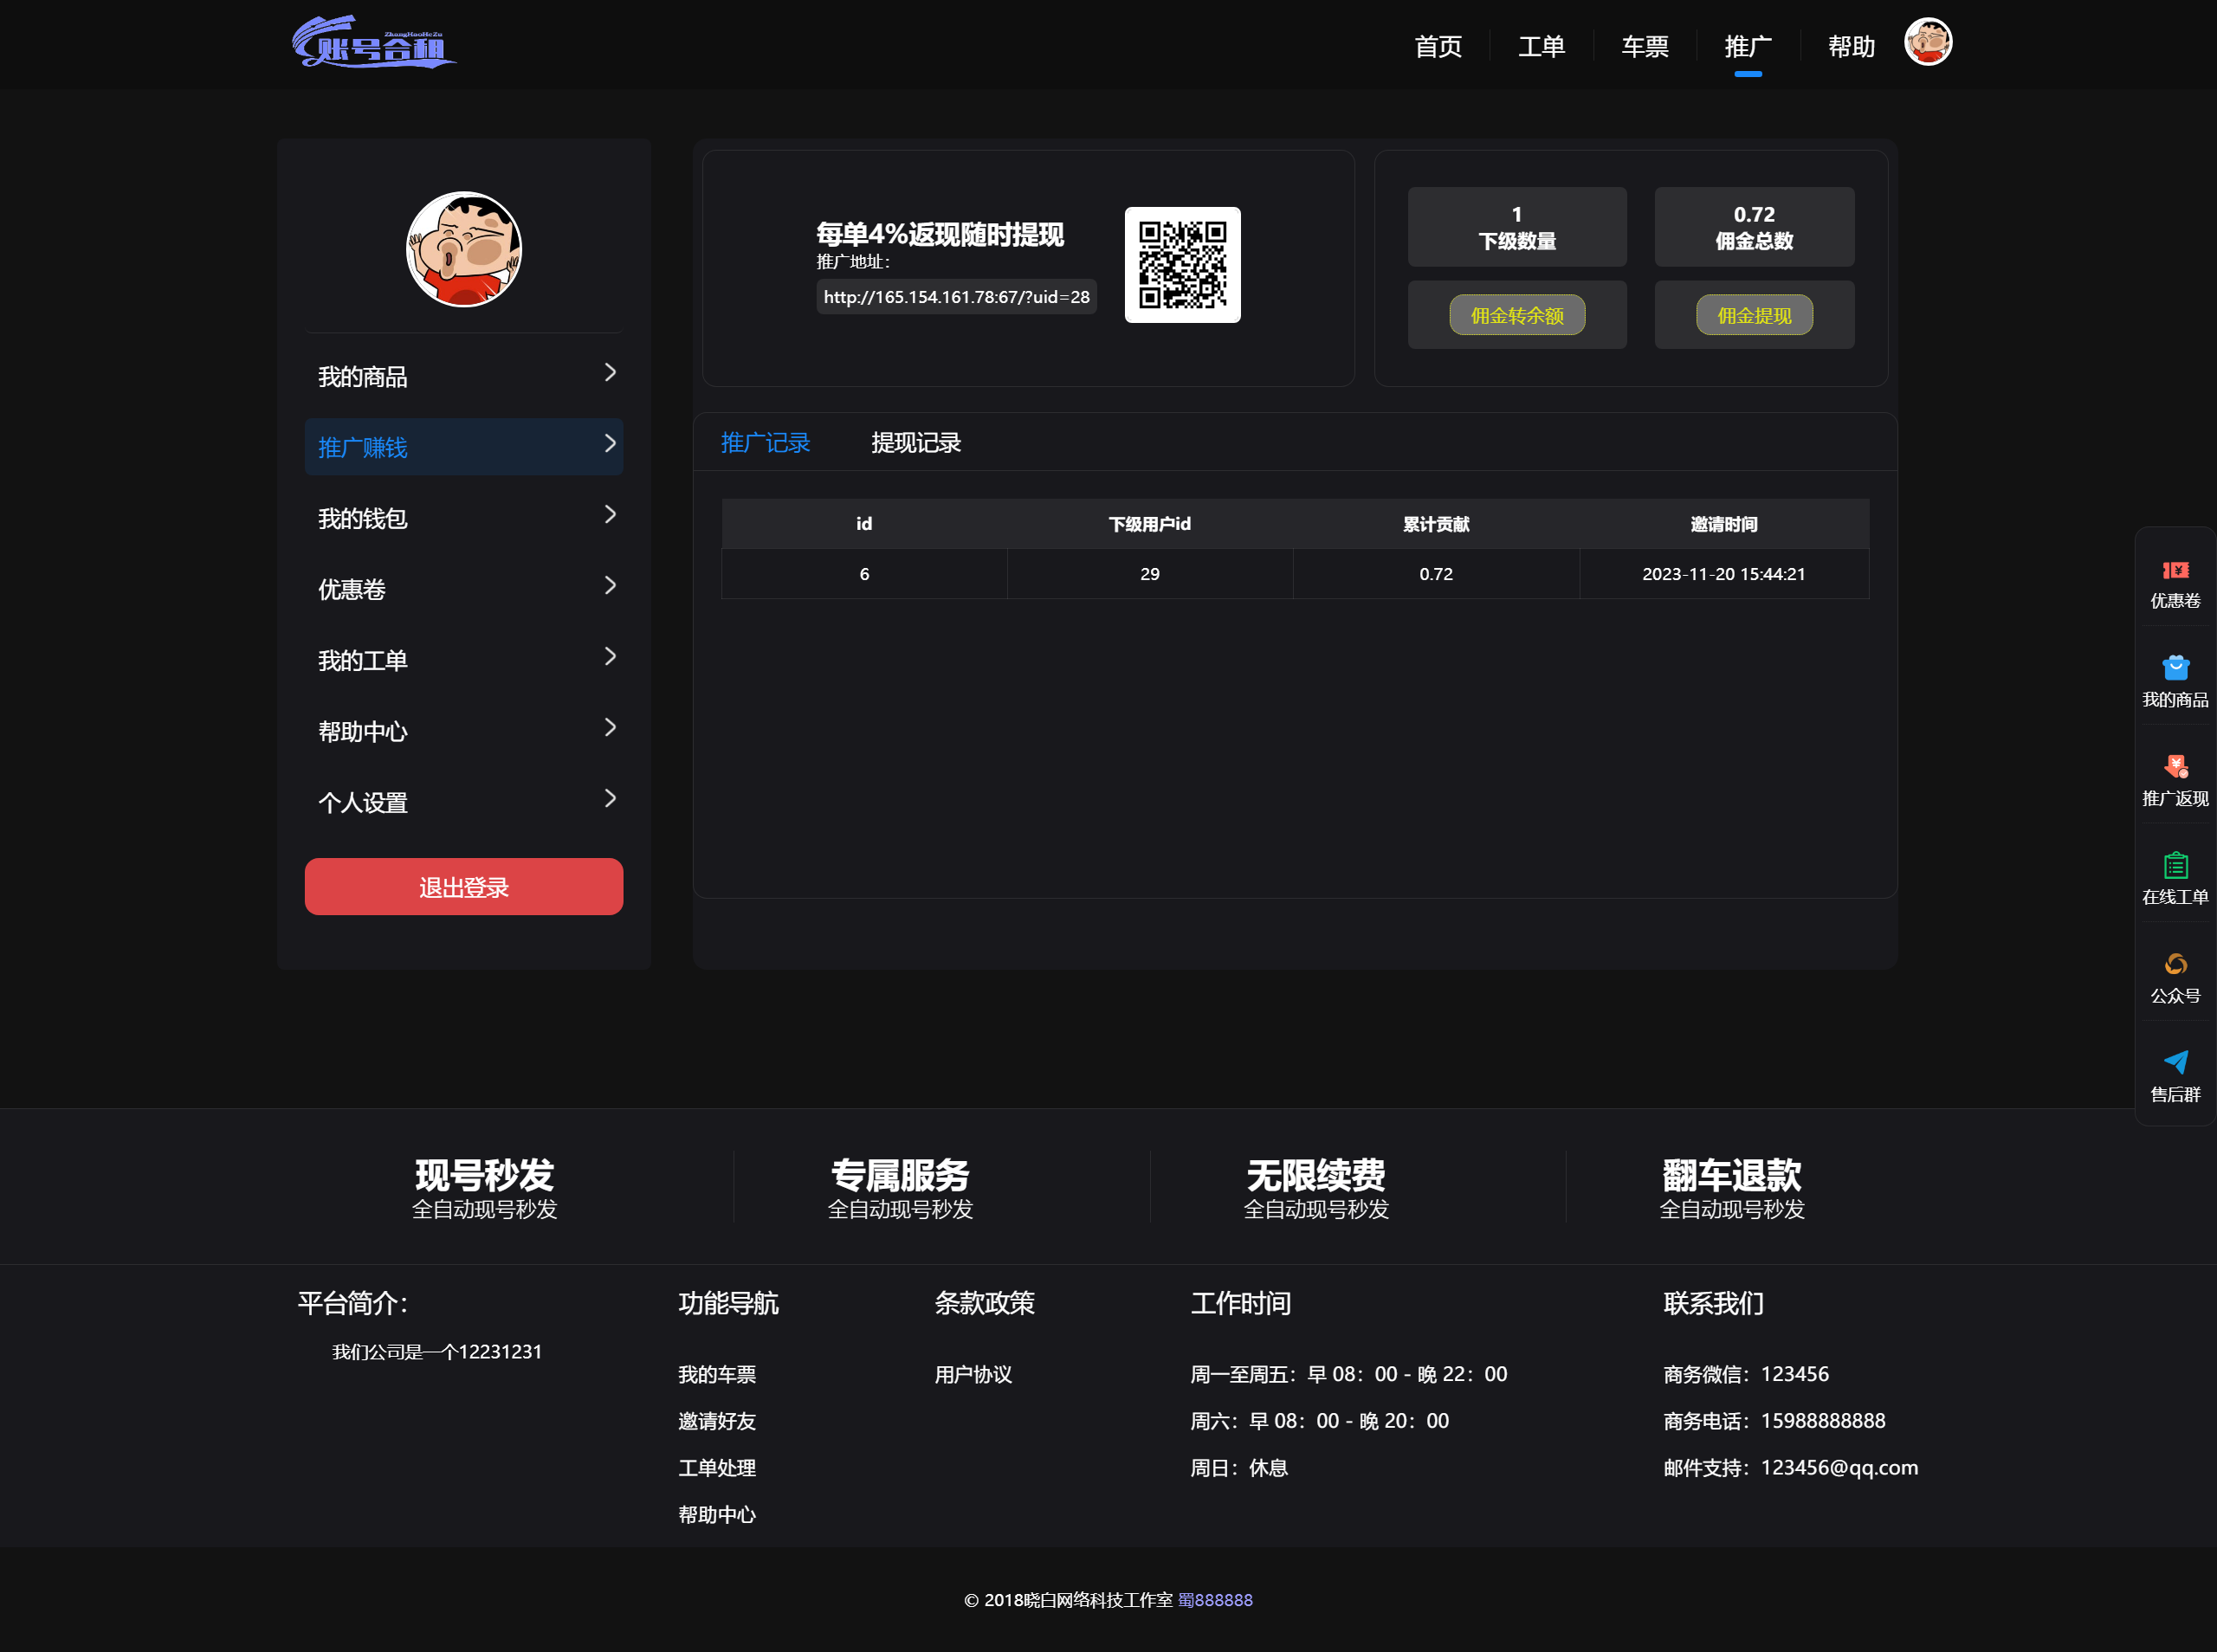
Task: Click the red 退出登录 button
Action: [x=463, y=886]
